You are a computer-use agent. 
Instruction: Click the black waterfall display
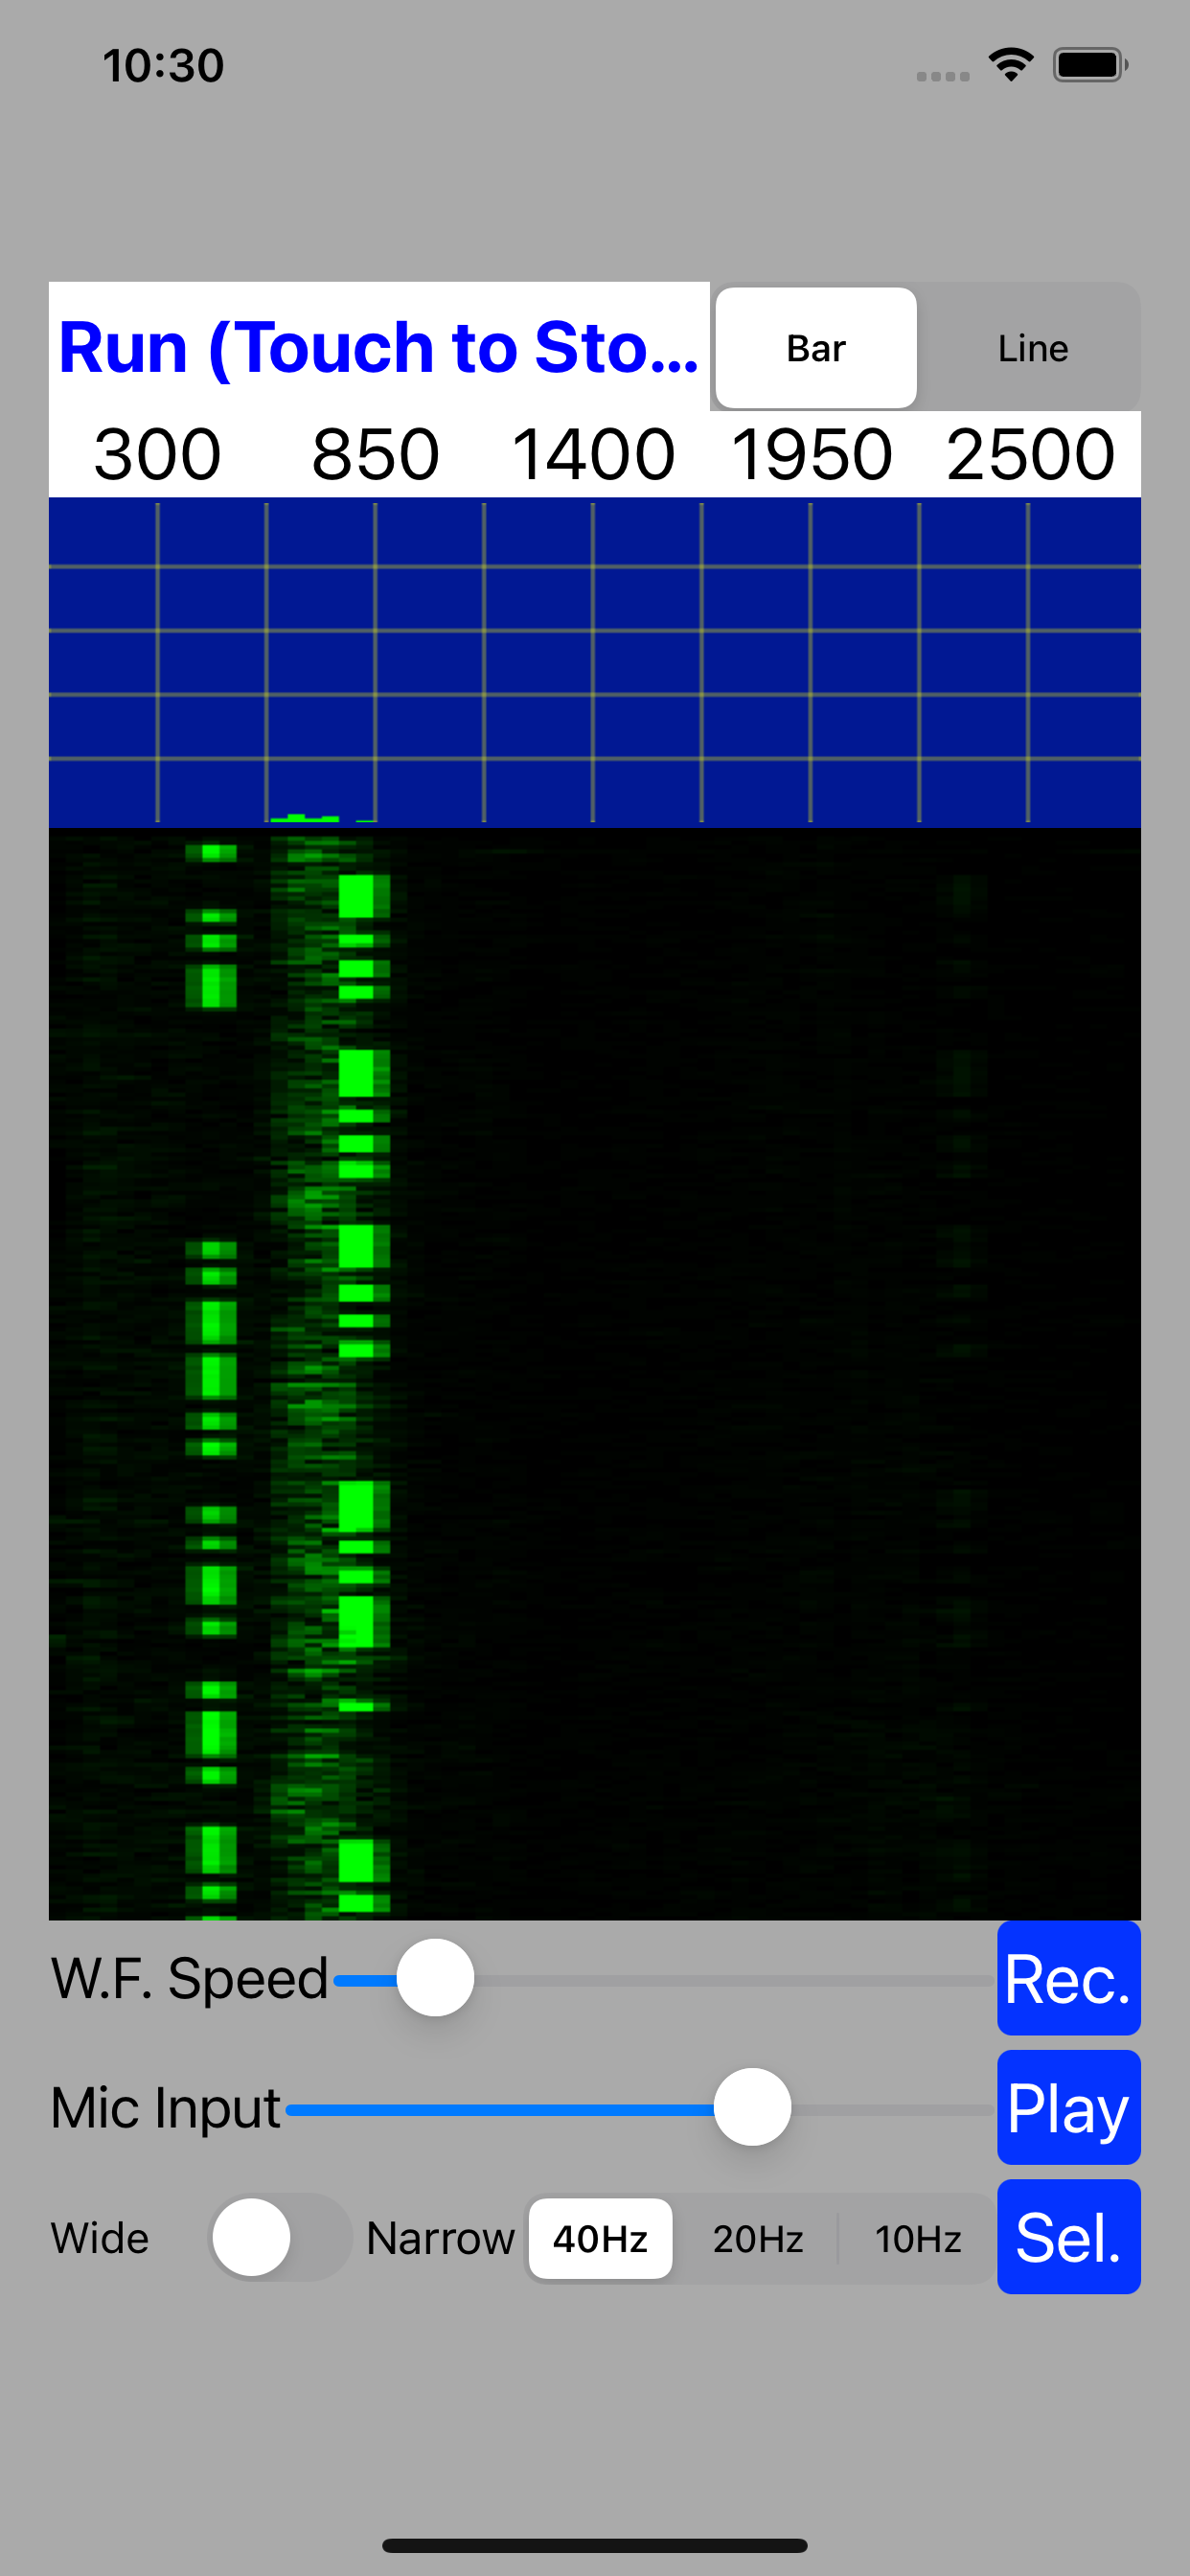point(595,1374)
